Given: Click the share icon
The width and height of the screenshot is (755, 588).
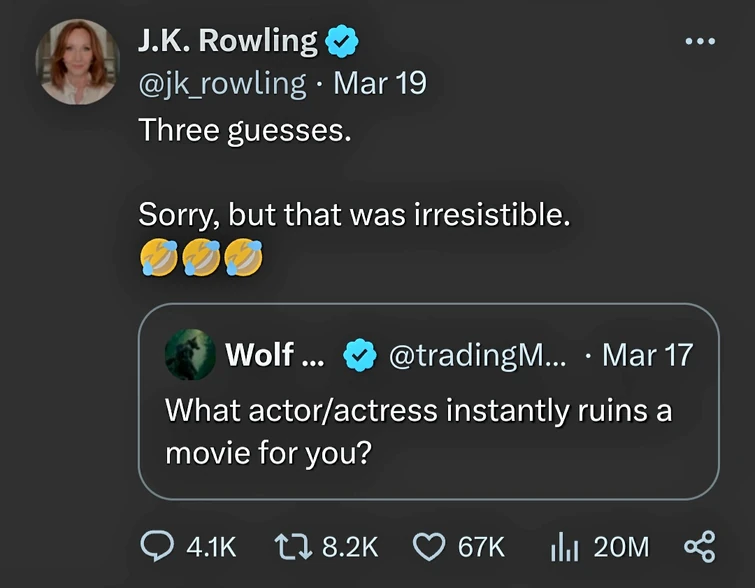Looking at the screenshot, I should click(x=699, y=546).
